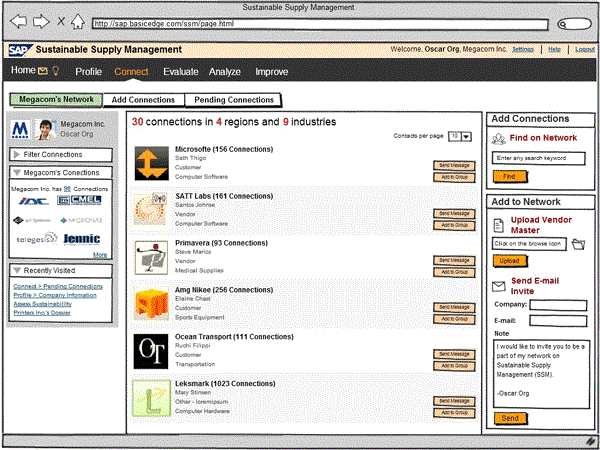Click the Upload Vendor Master document icon
The width and height of the screenshot is (600, 450).
pyautogui.click(x=499, y=225)
